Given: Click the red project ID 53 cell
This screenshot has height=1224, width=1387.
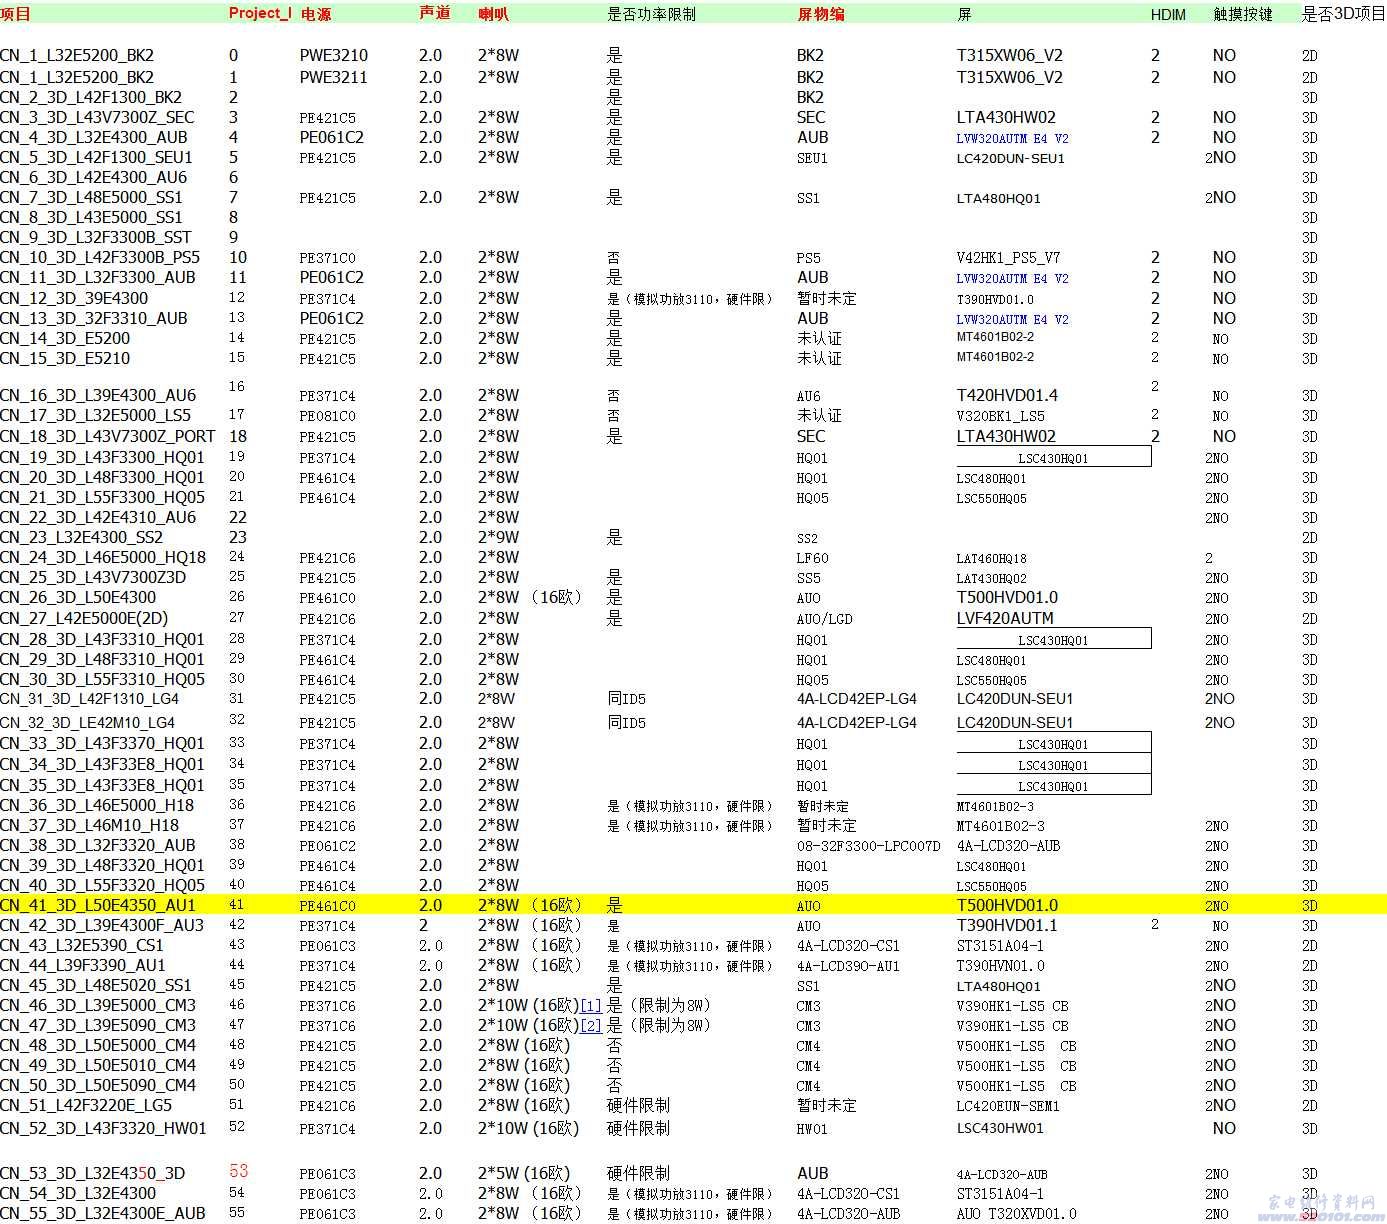Looking at the screenshot, I should (238, 1171).
